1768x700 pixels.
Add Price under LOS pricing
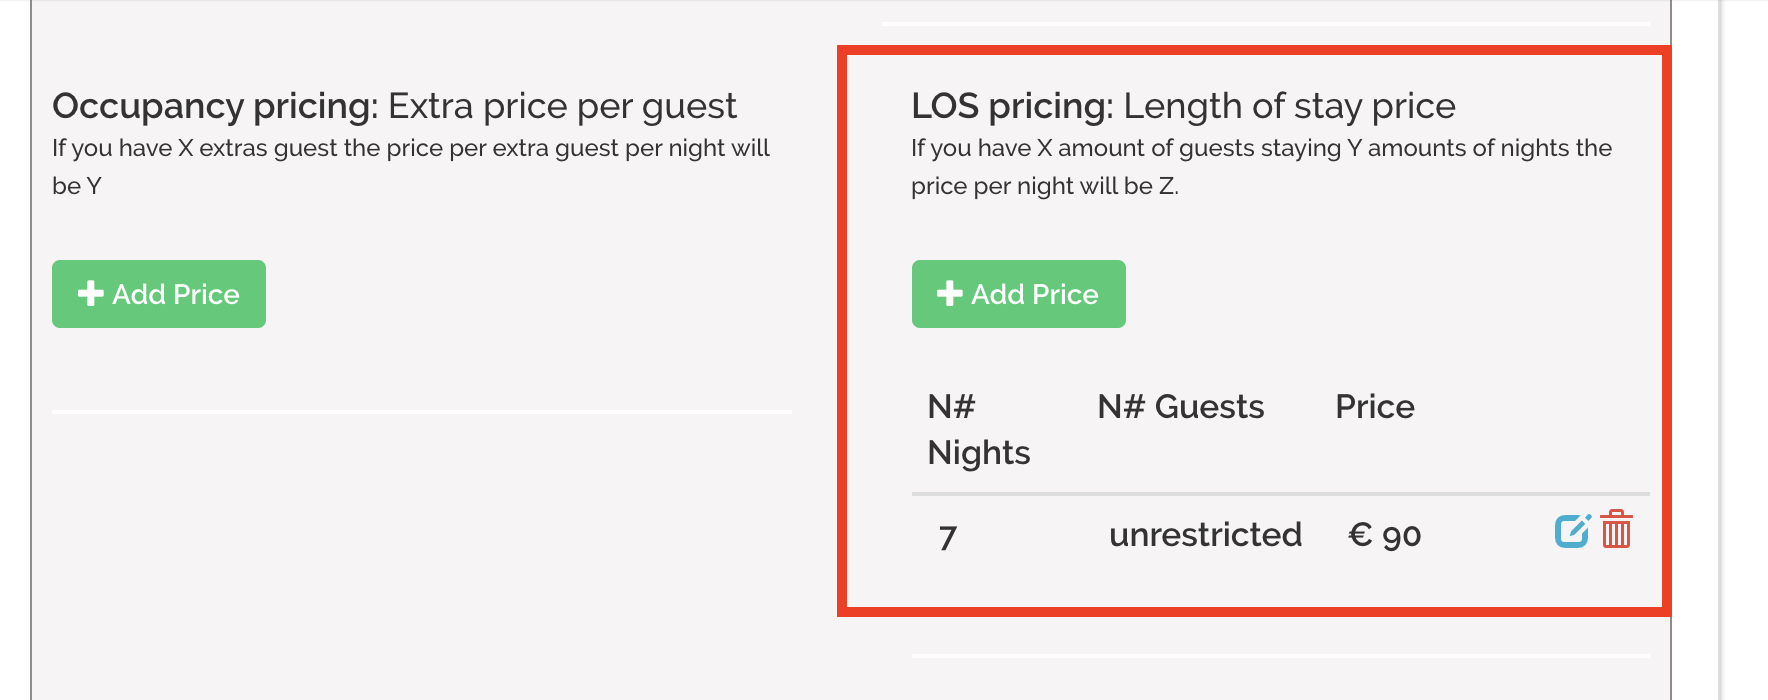tap(1019, 294)
